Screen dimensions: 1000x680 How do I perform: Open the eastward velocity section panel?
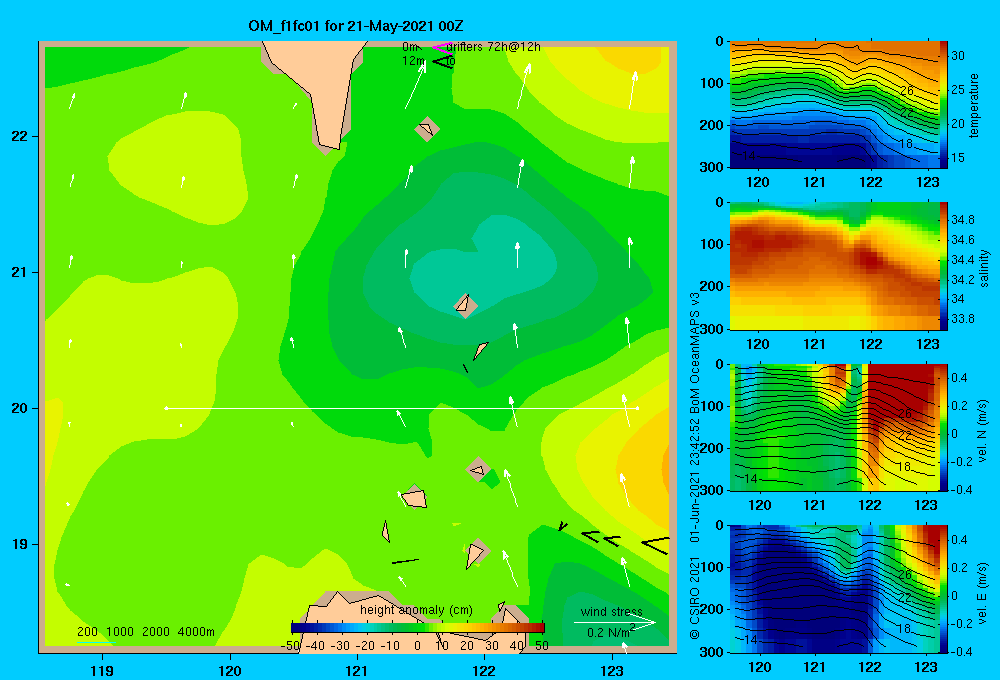834,589
